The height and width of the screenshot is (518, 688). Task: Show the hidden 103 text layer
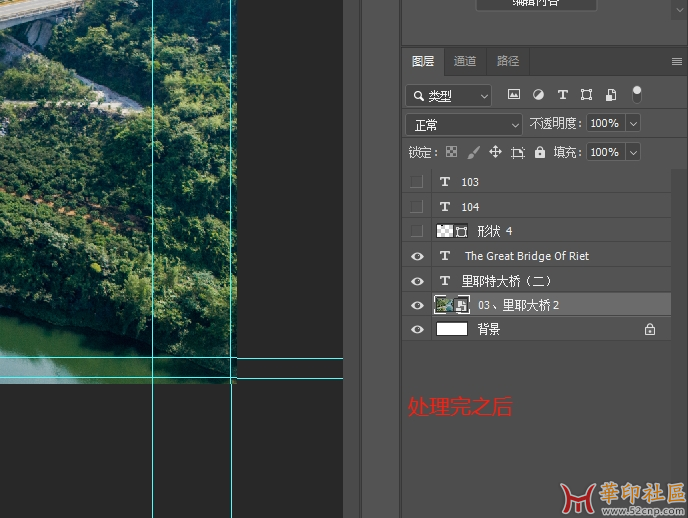417,182
